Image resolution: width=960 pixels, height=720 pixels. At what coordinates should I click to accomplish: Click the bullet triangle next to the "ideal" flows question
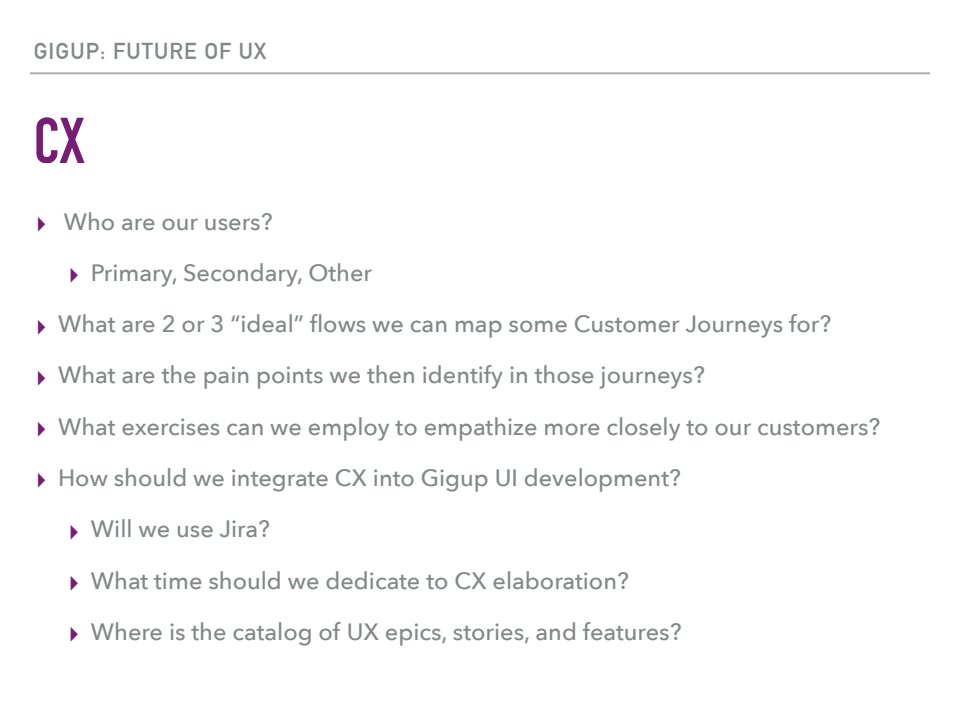tap(41, 327)
